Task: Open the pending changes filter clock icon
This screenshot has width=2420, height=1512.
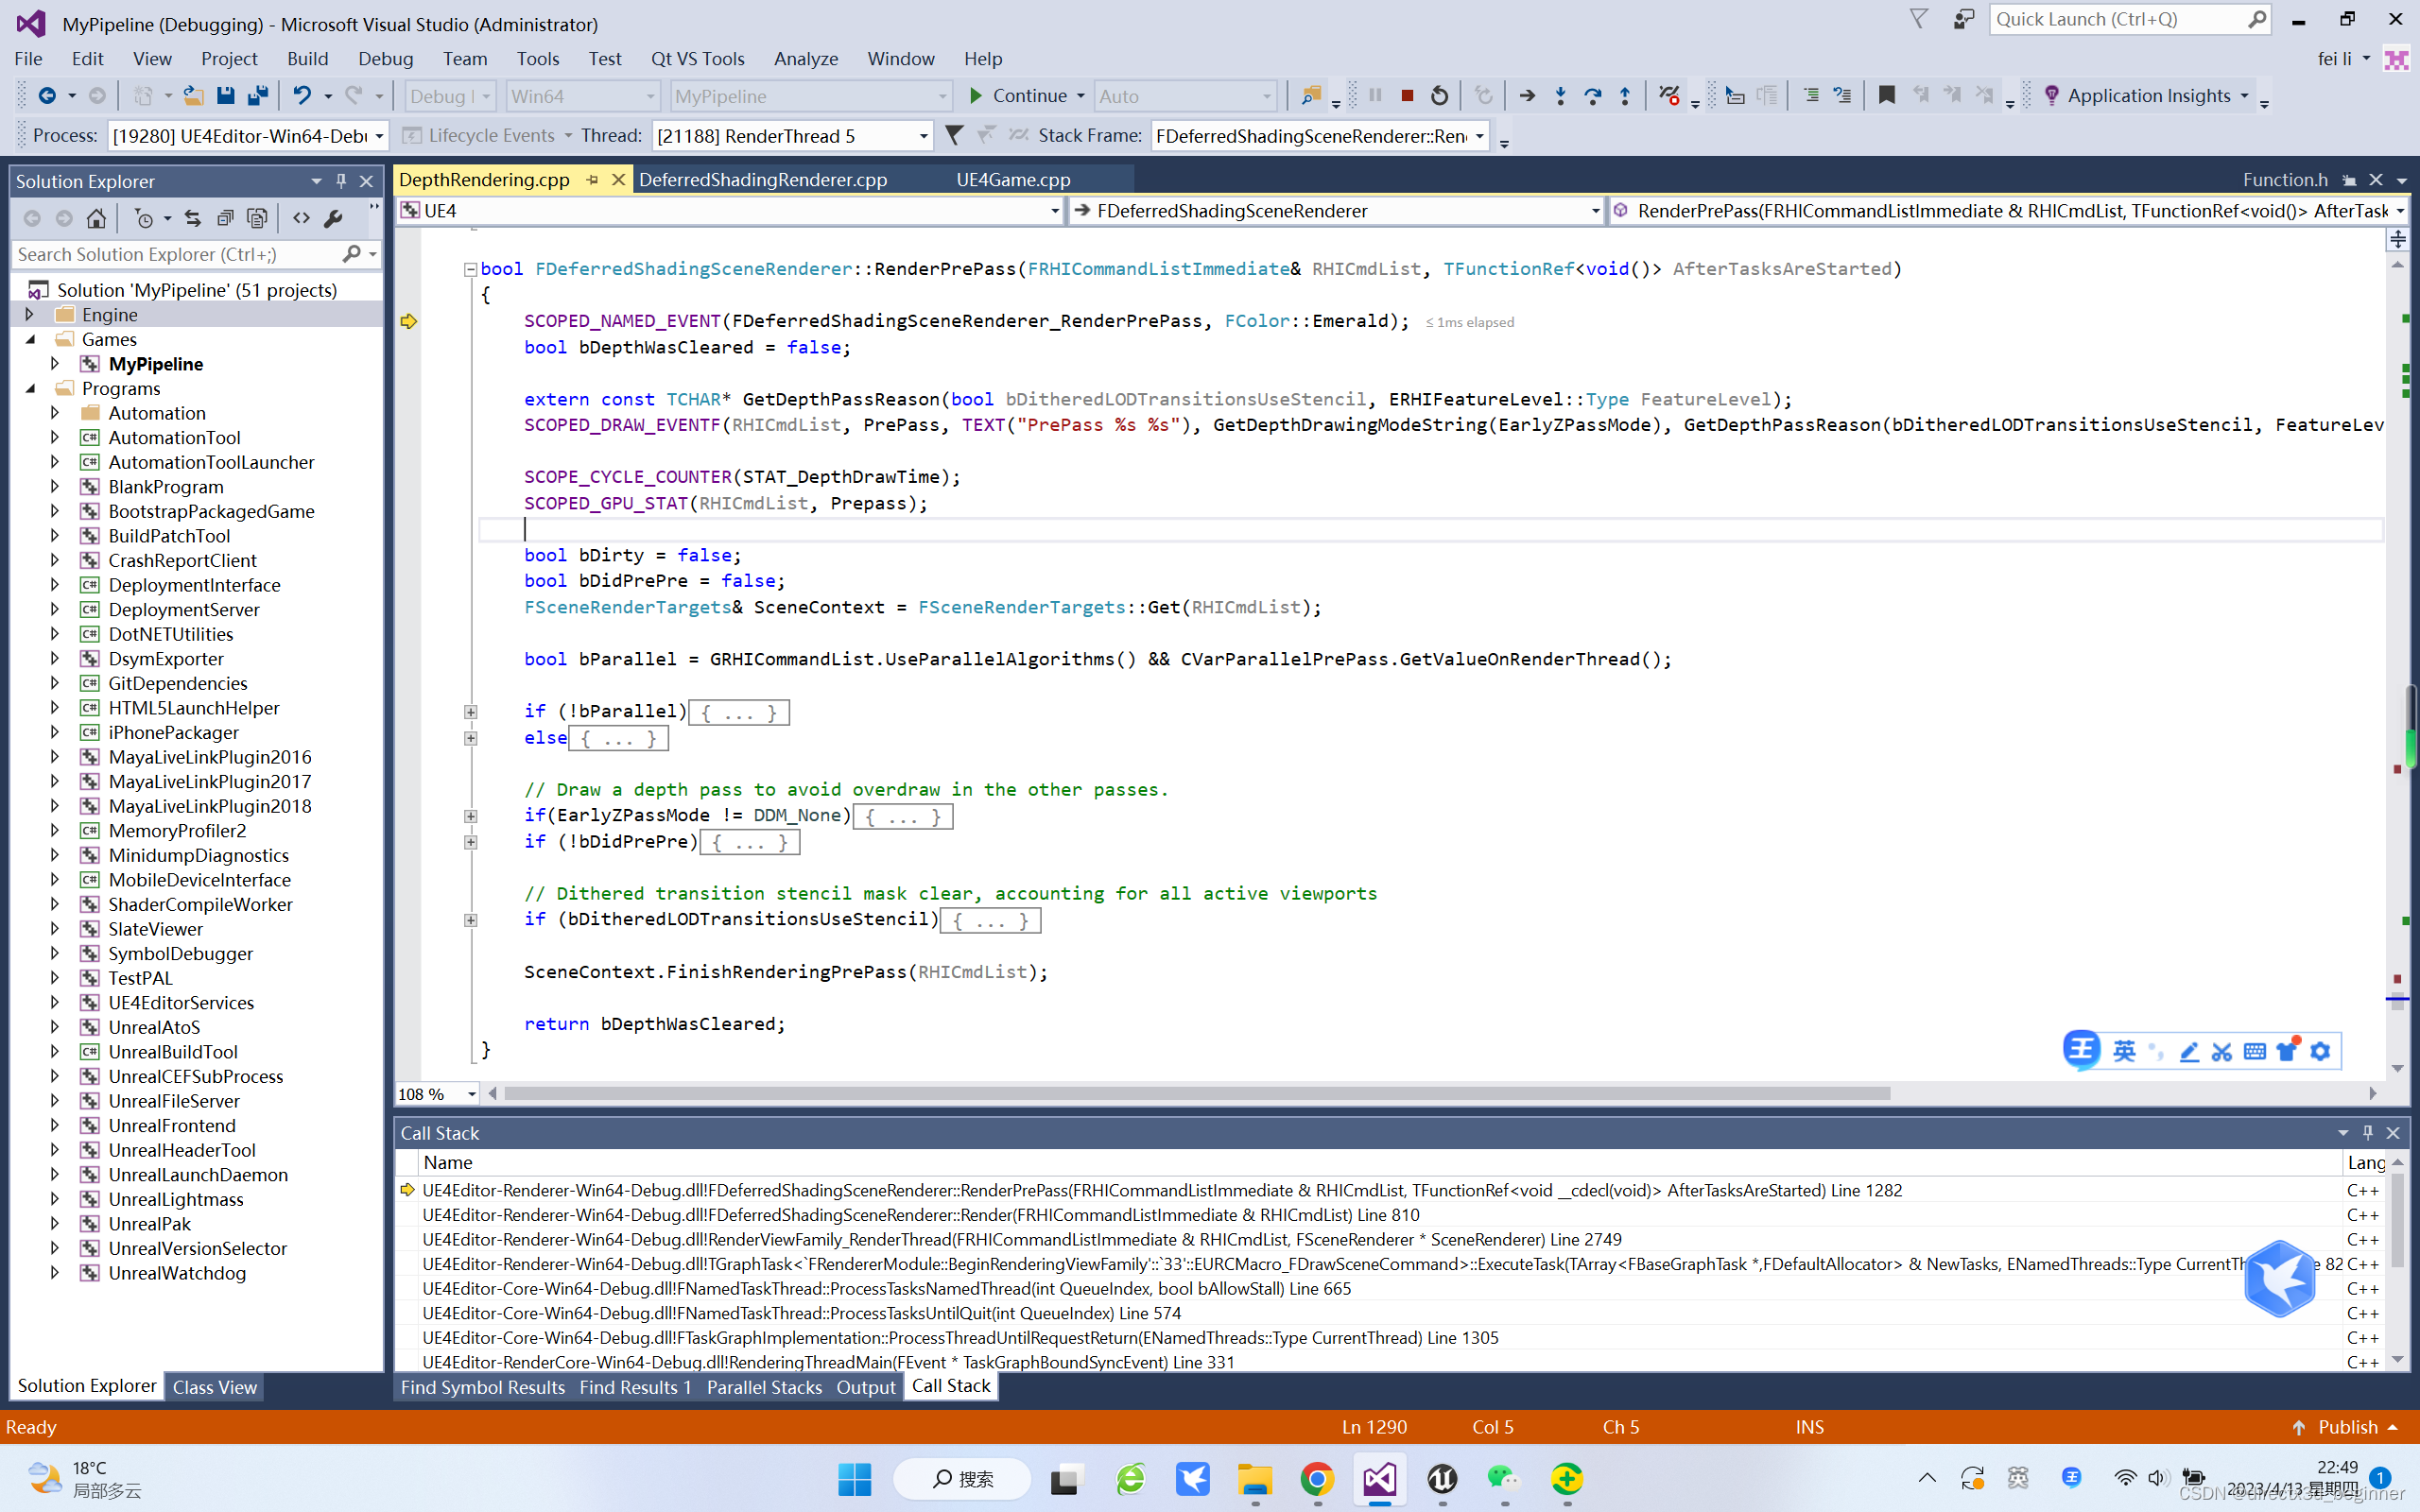Action: (145, 218)
